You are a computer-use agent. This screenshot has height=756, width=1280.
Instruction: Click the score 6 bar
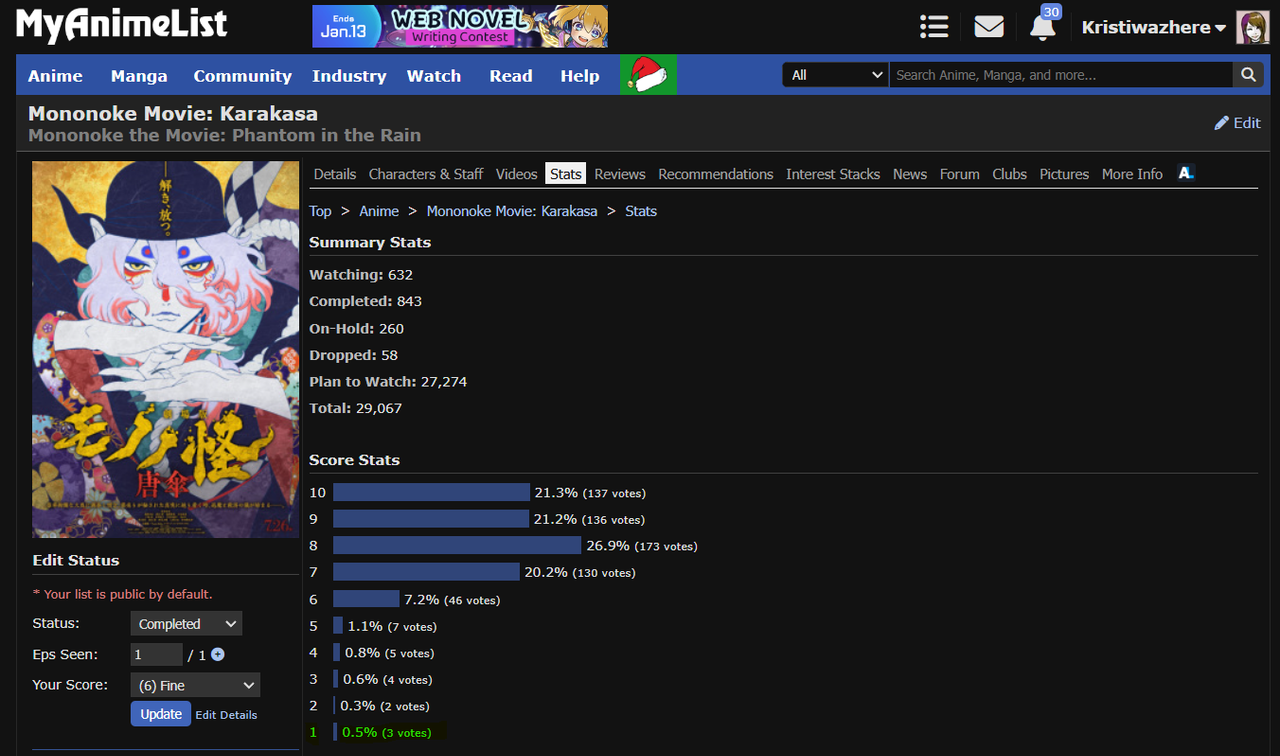click(366, 599)
